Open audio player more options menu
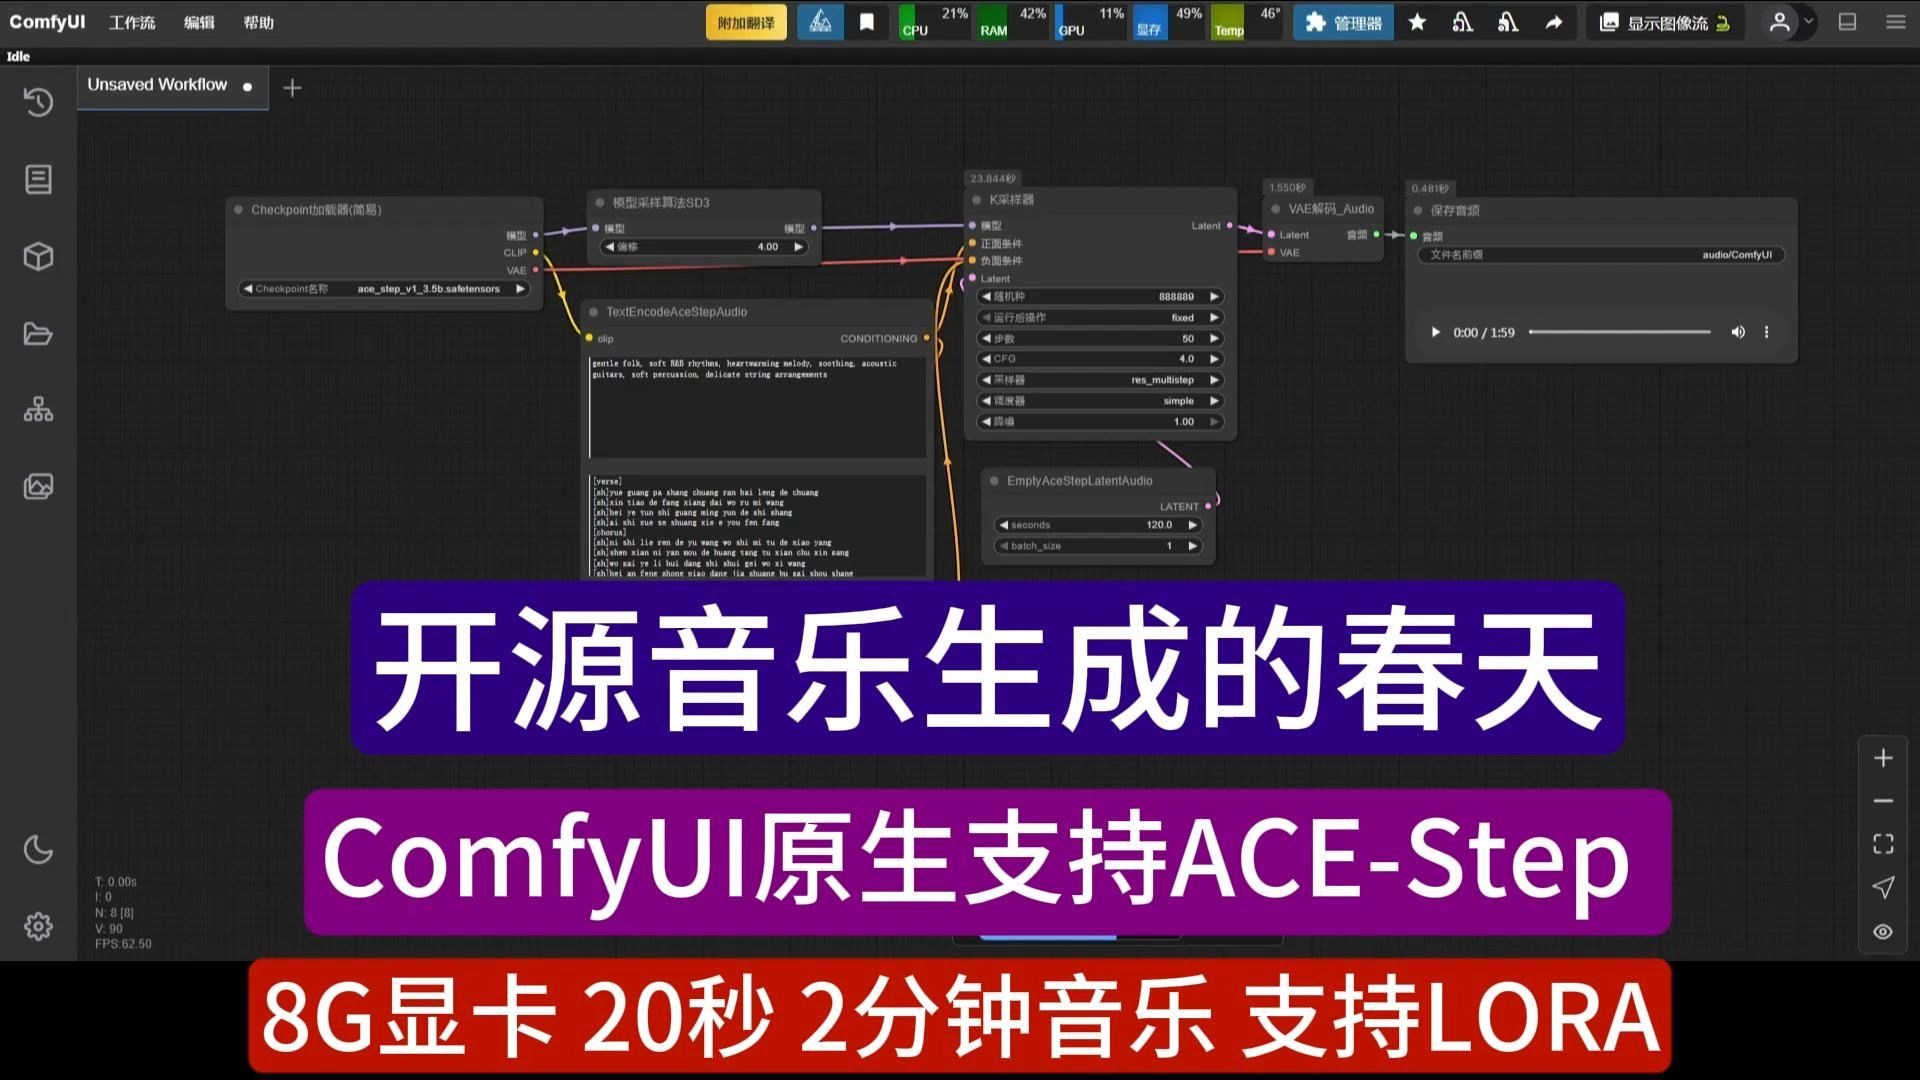The image size is (1920, 1080). 1766,332
